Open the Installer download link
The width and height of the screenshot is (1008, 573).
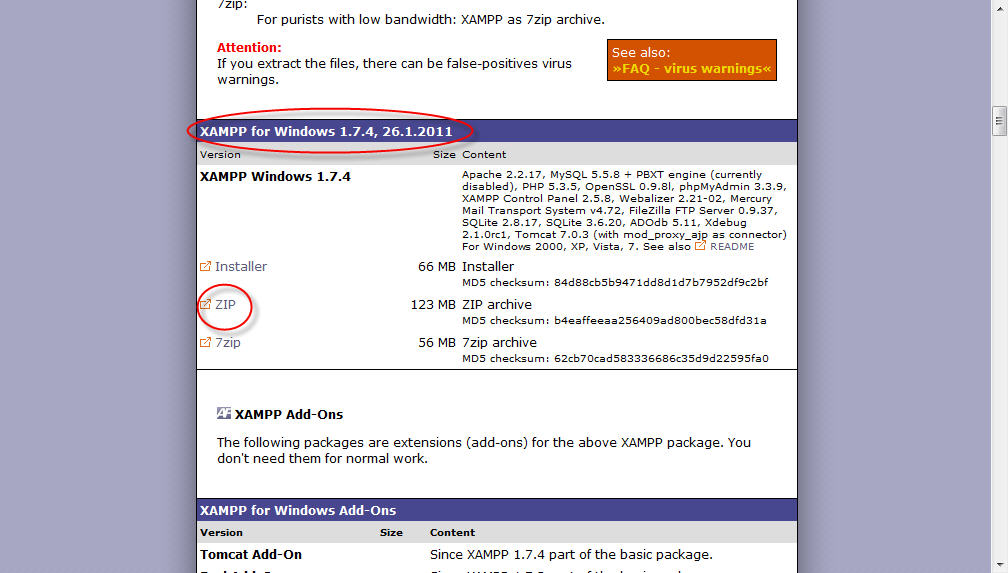click(241, 267)
